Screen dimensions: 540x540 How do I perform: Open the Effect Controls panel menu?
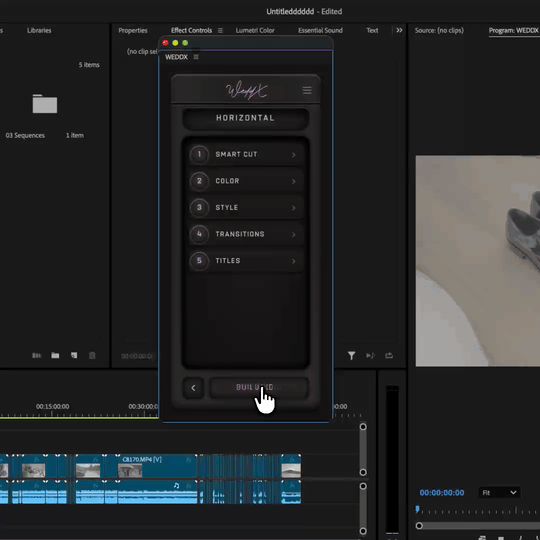(220, 30)
